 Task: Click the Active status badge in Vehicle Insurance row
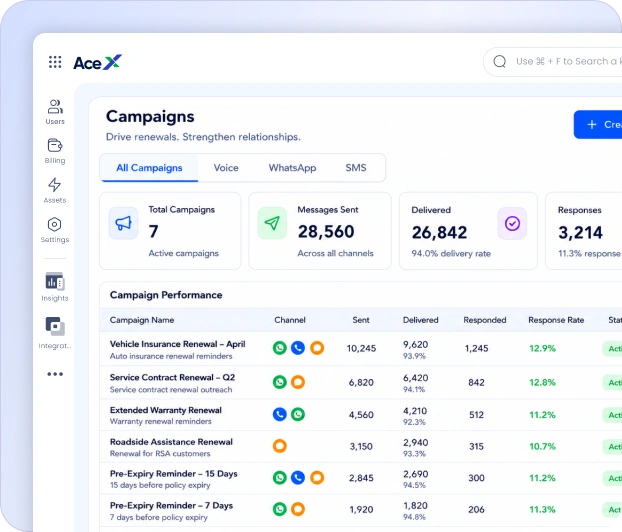[612, 348]
